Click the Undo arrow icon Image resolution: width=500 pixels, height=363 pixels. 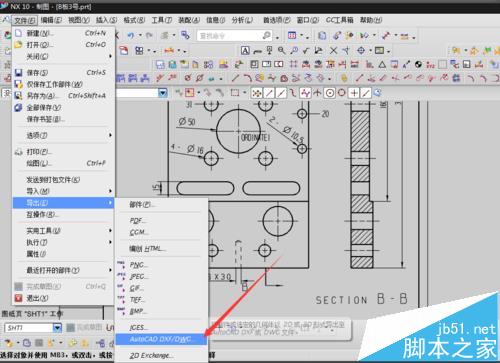[x=131, y=35]
